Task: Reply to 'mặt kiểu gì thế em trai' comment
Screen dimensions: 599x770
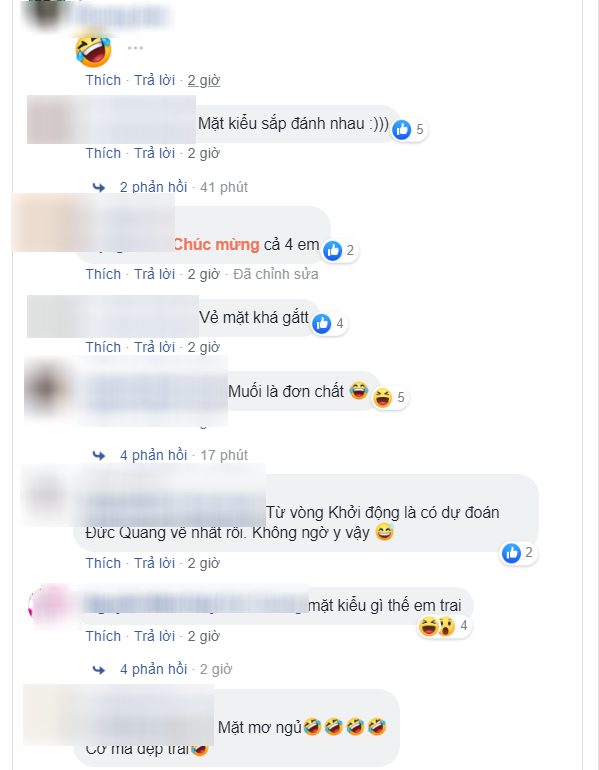Action: [x=155, y=636]
